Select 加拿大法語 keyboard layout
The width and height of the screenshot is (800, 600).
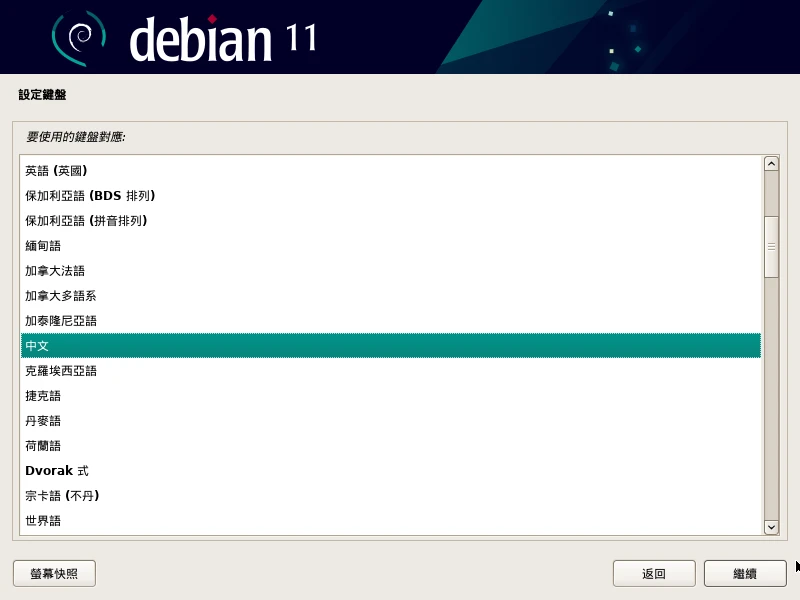click(55, 271)
